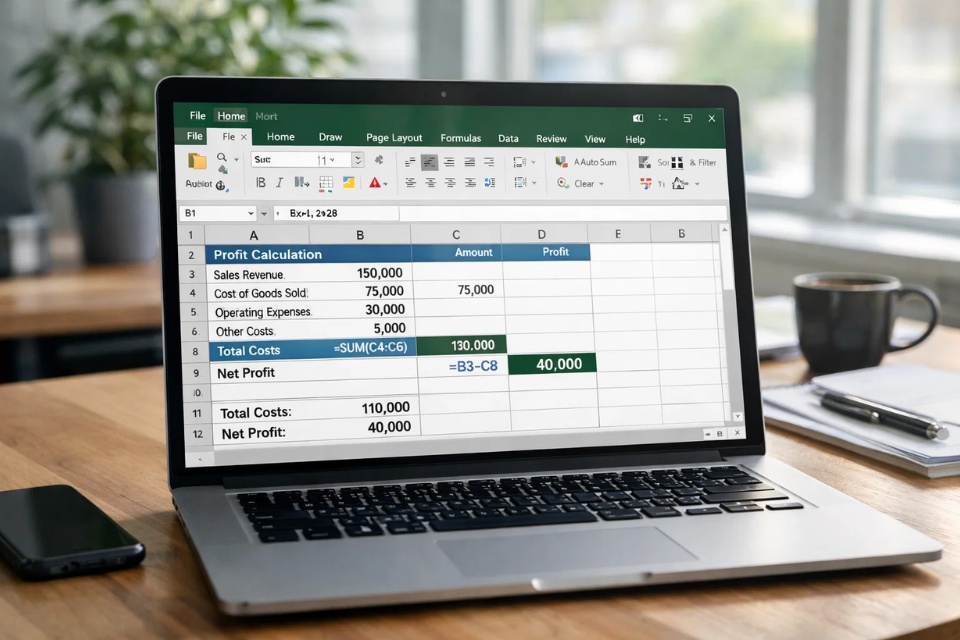Open the Borders icon in the Font group
Viewport: 960px width, 640px height.
pos(325,183)
